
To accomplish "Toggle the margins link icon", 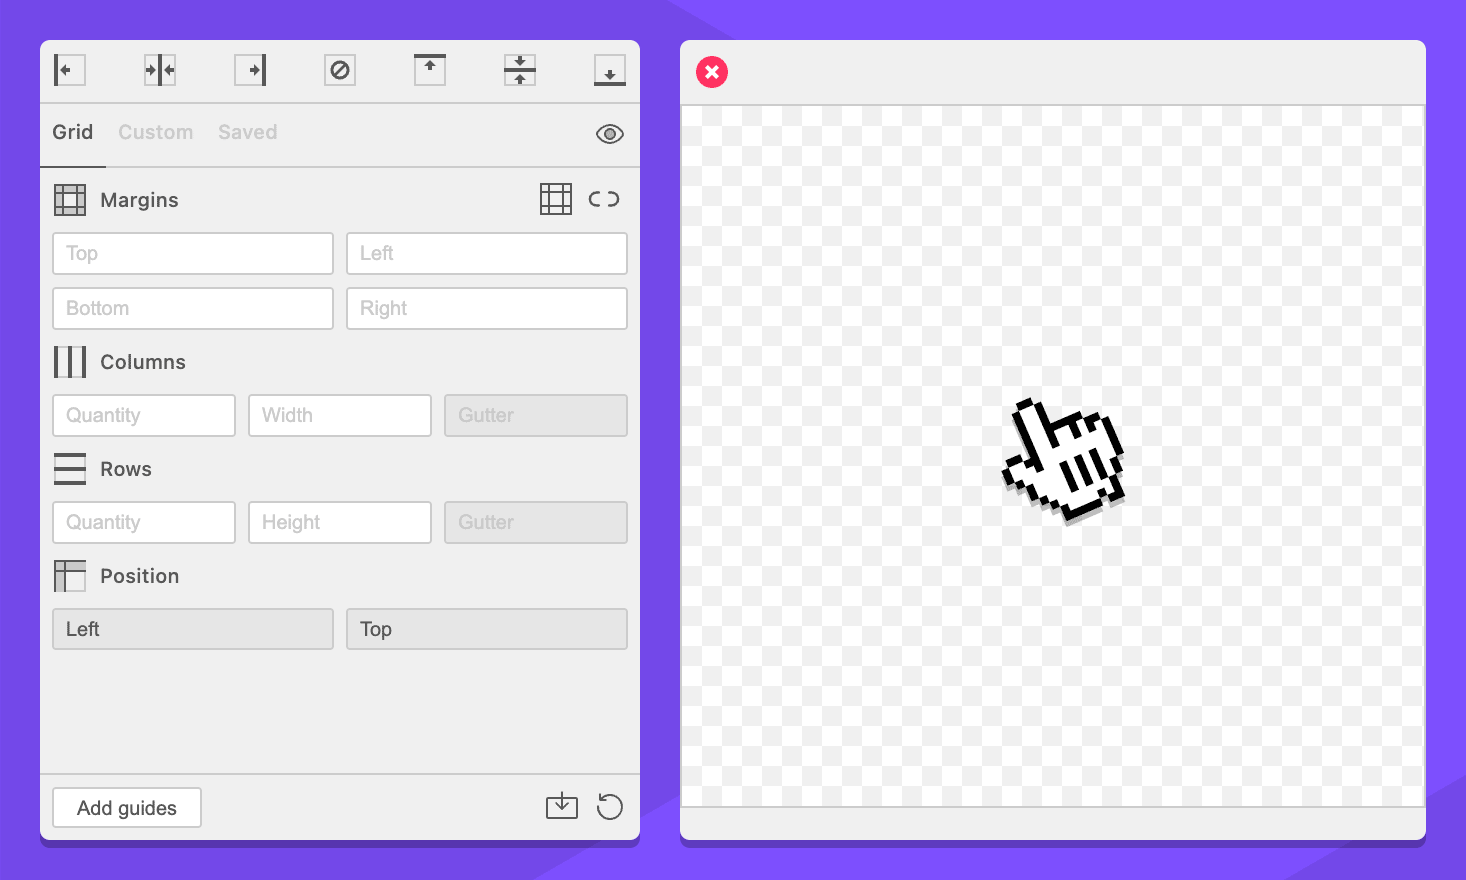I will tap(604, 199).
